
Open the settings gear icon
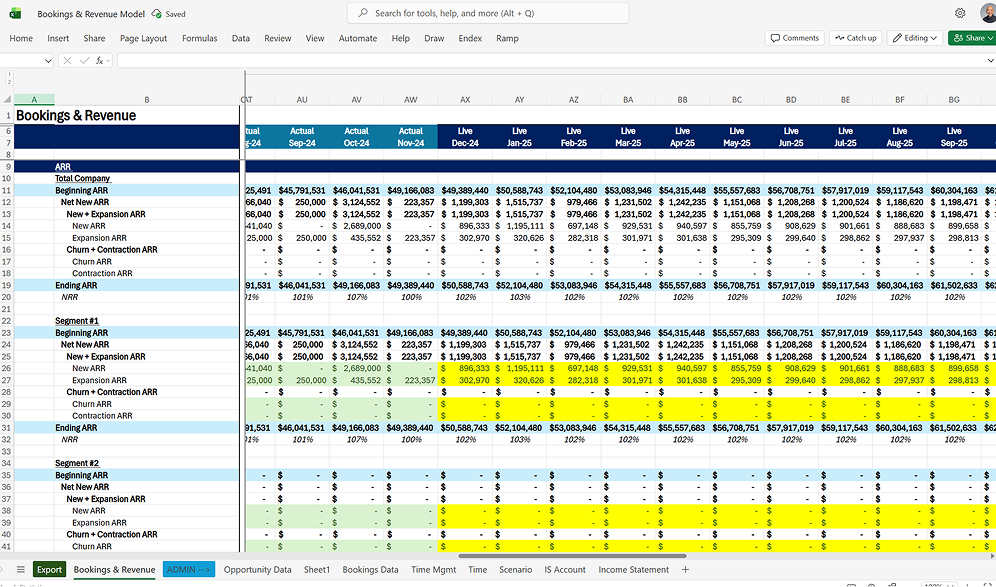pyautogui.click(x=960, y=14)
